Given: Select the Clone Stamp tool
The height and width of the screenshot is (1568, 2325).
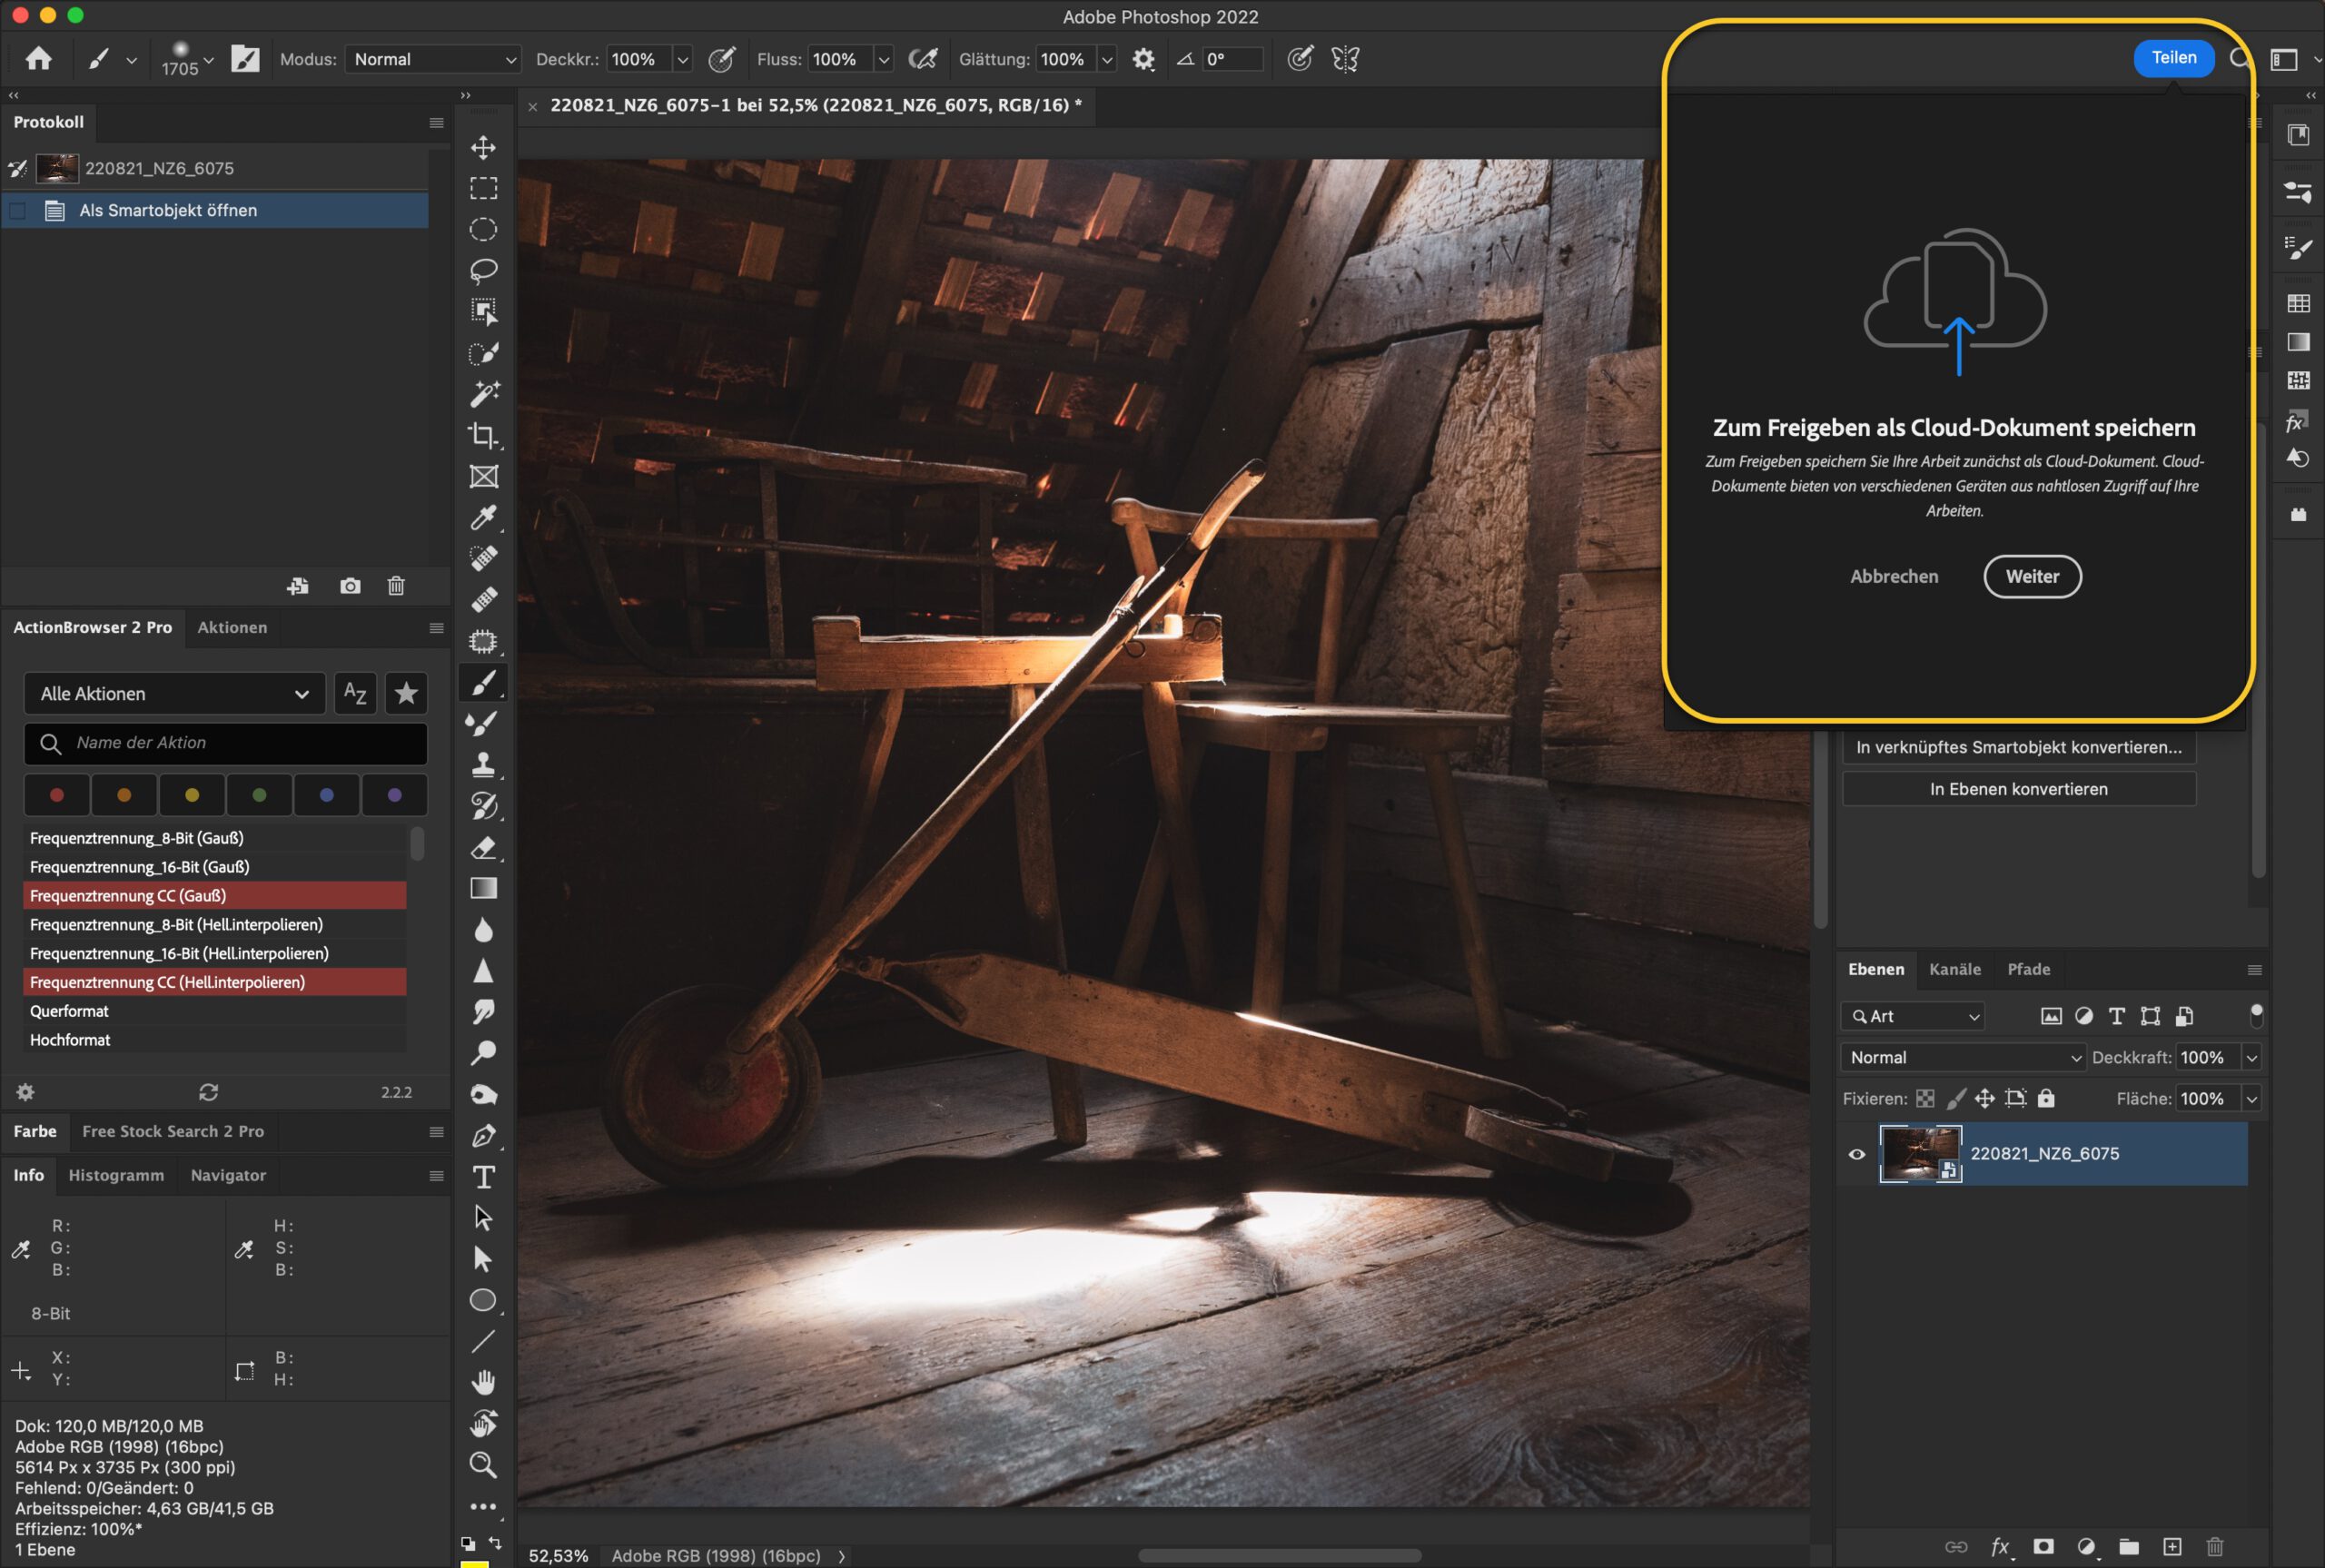Looking at the screenshot, I should [x=483, y=765].
